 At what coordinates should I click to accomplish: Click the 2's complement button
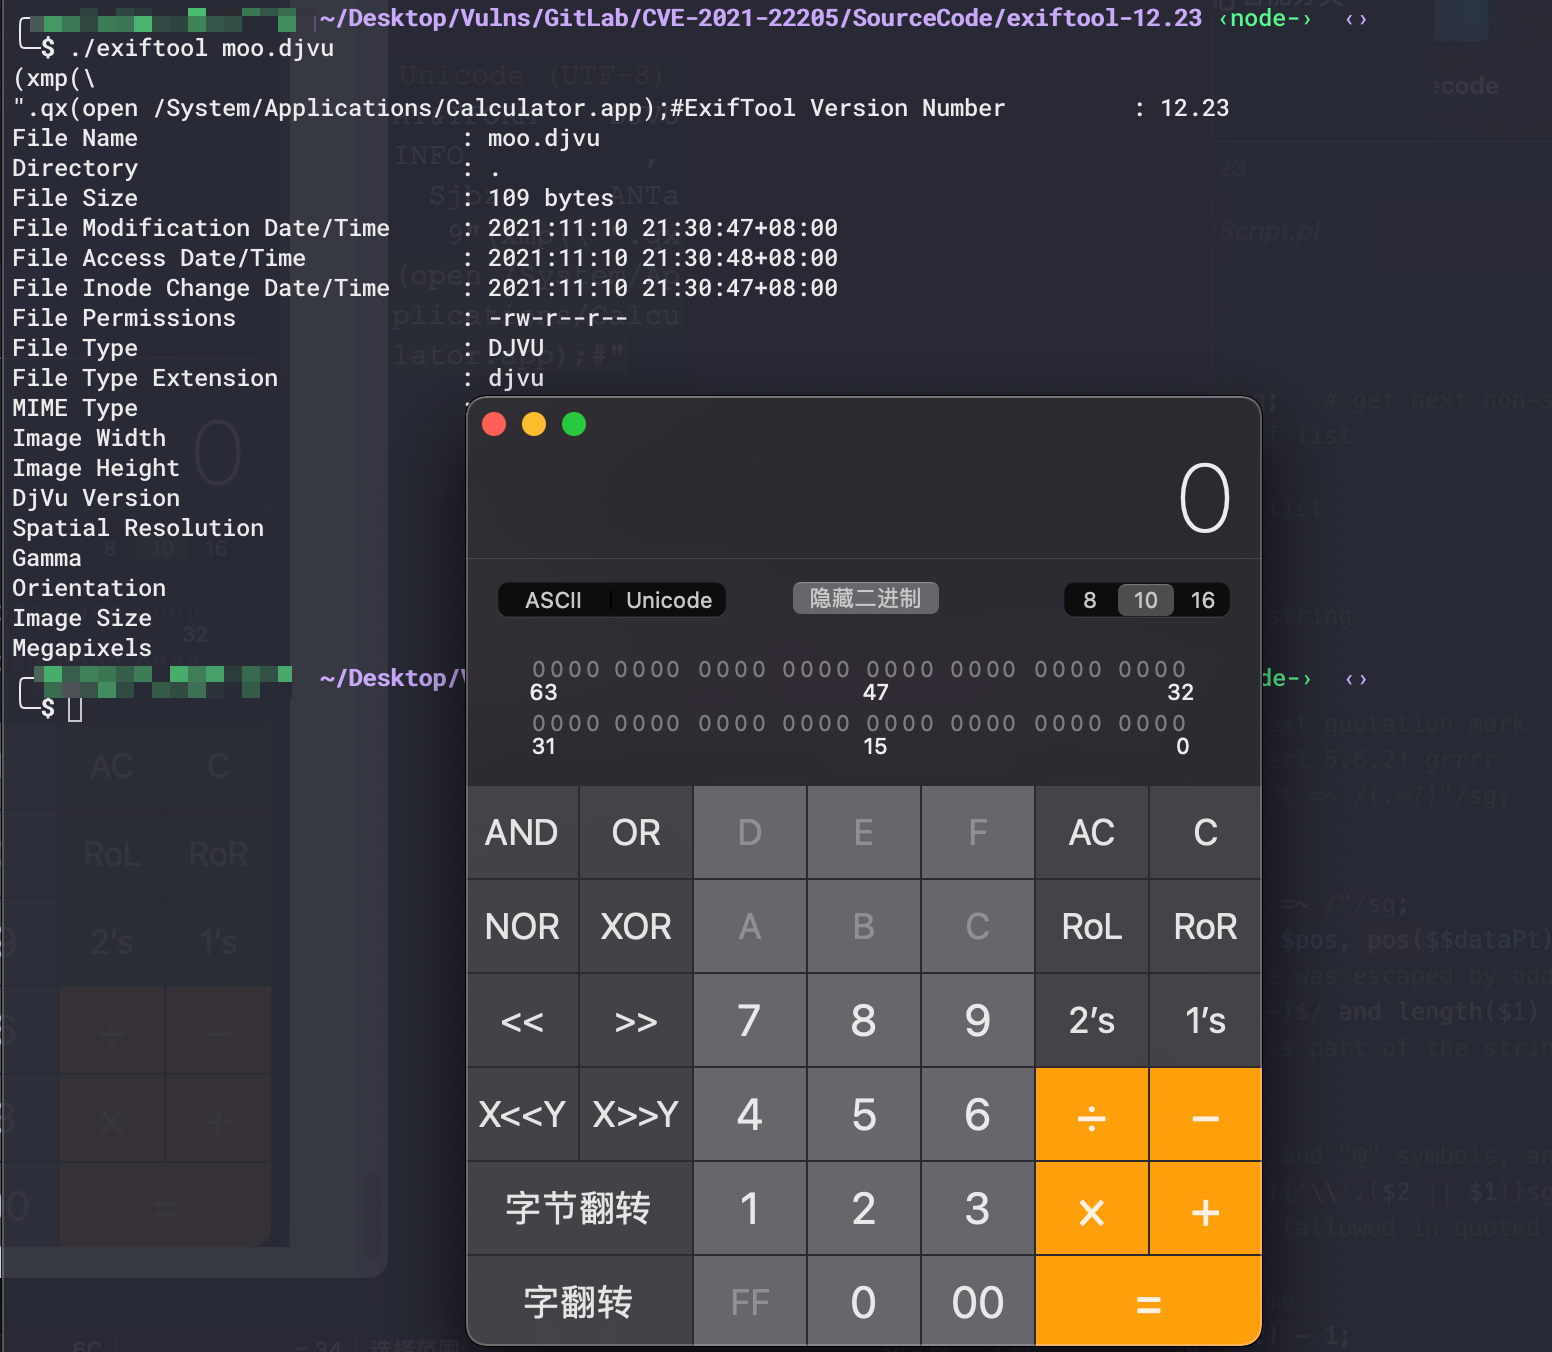coord(1091,1021)
